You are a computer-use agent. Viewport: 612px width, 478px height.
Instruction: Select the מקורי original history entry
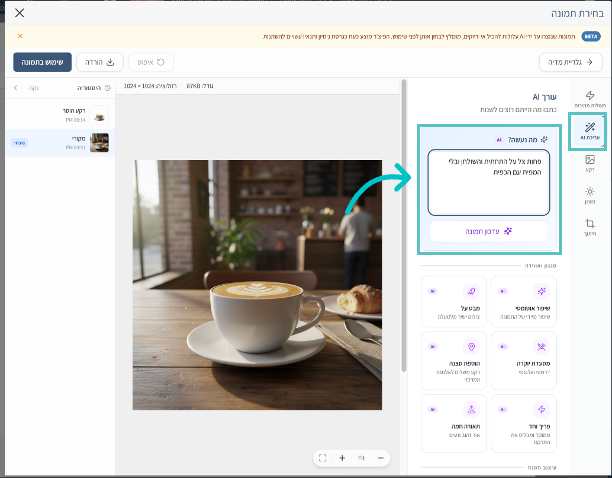[60, 142]
